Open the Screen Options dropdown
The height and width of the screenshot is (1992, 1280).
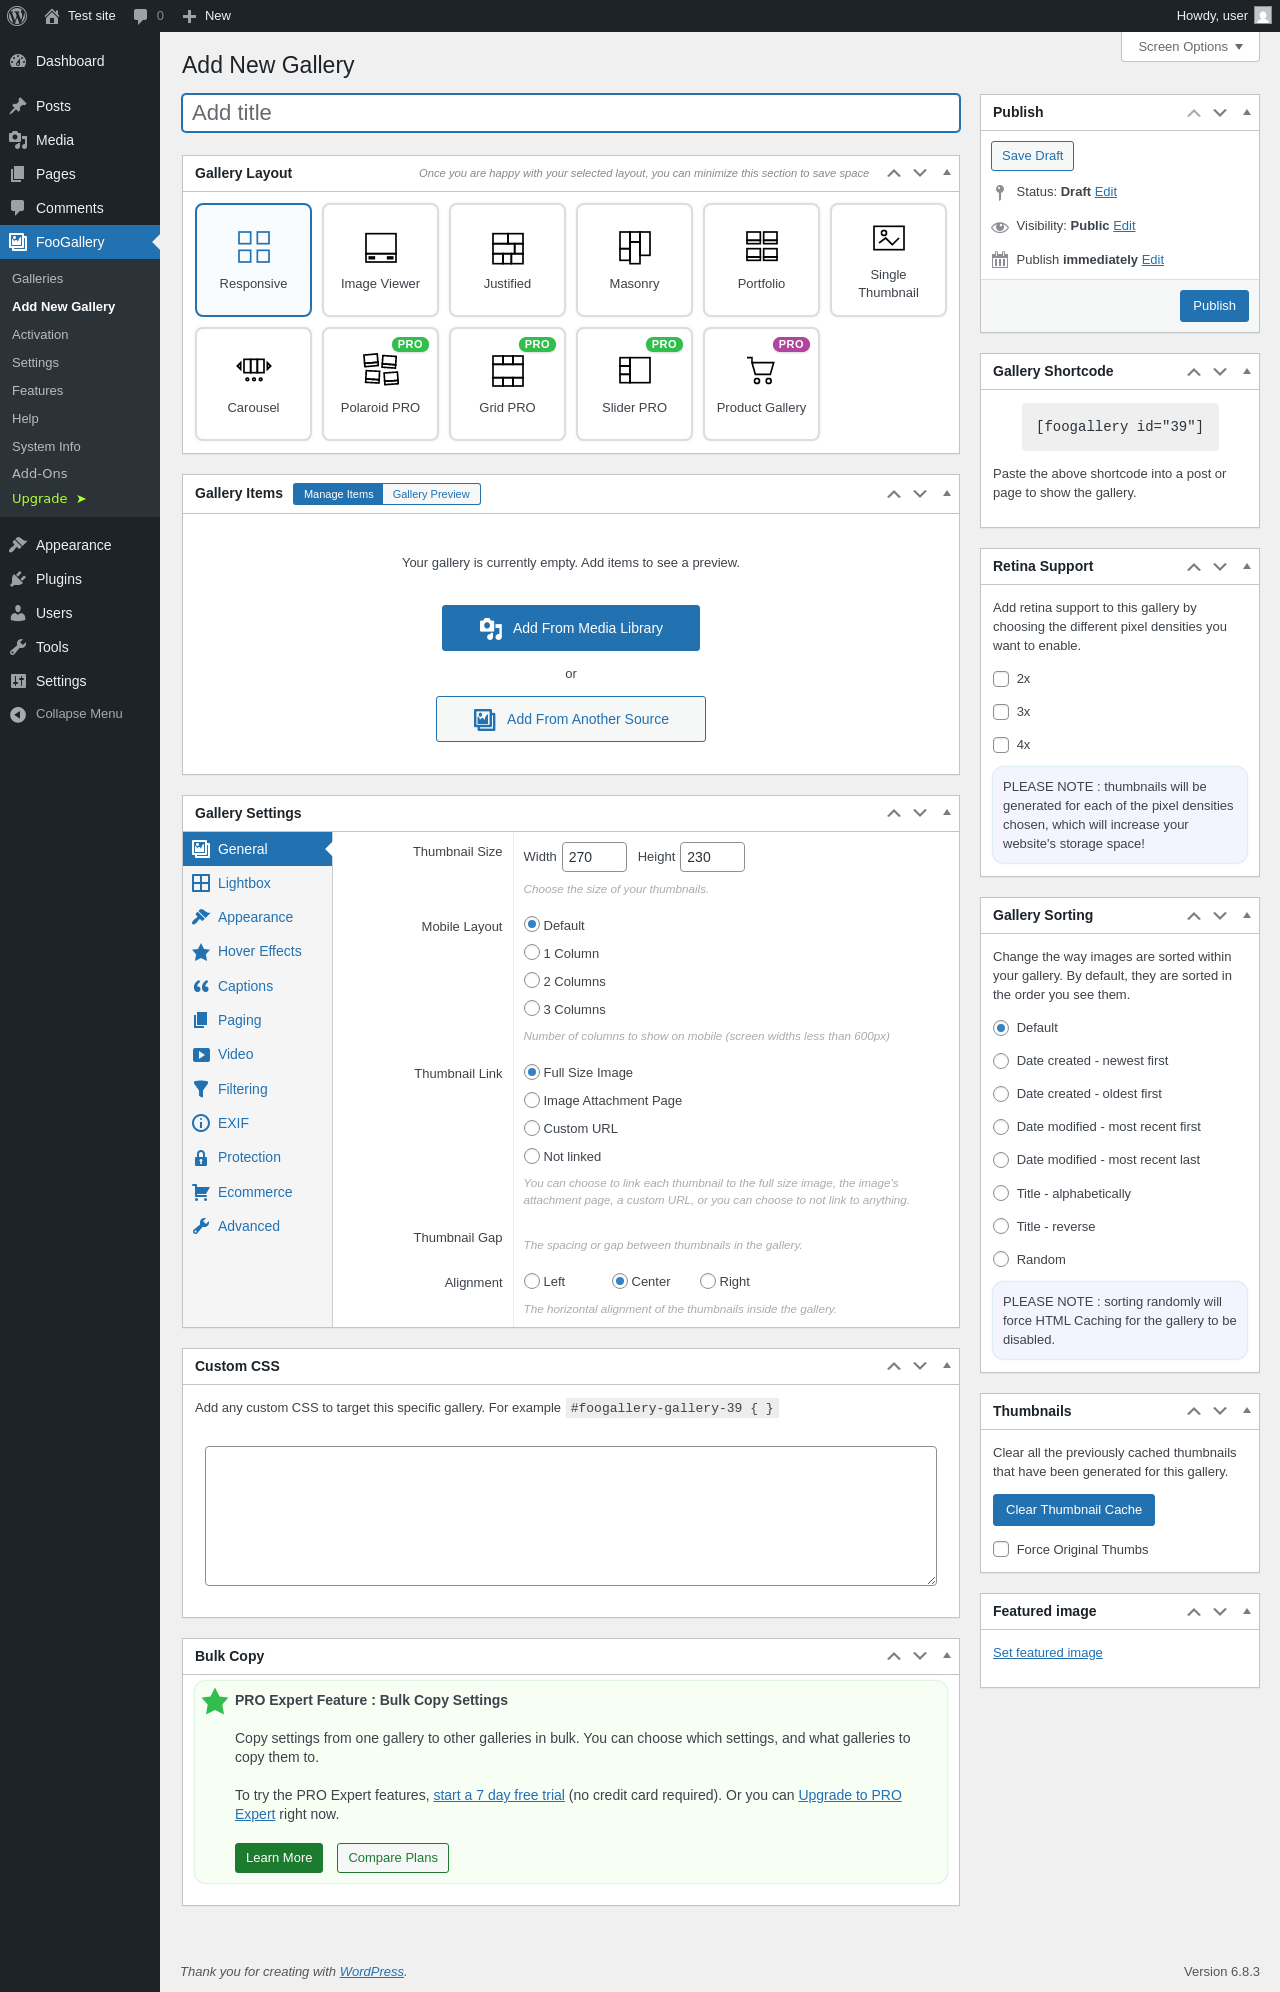(1190, 47)
